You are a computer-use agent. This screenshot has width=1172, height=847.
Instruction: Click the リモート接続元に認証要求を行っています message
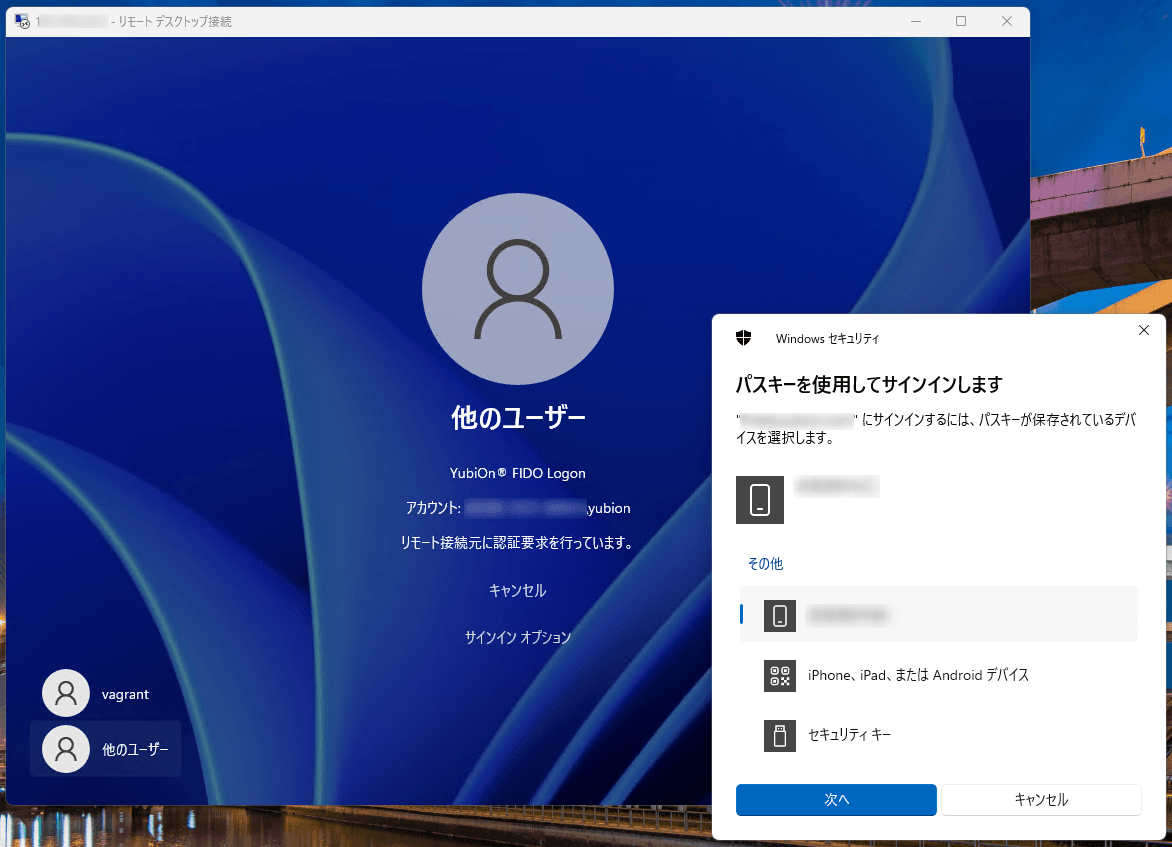(x=517, y=543)
